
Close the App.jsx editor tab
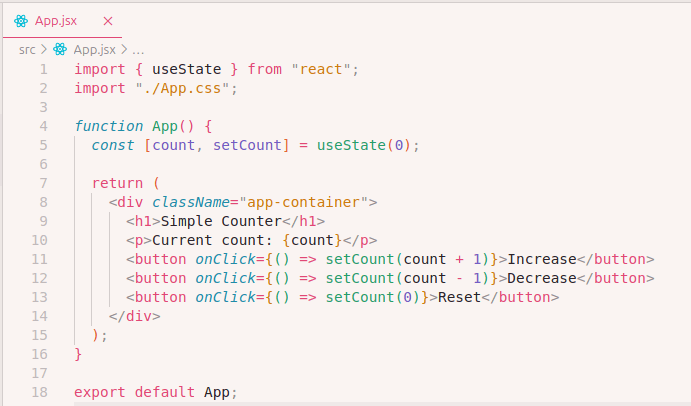click(108, 20)
